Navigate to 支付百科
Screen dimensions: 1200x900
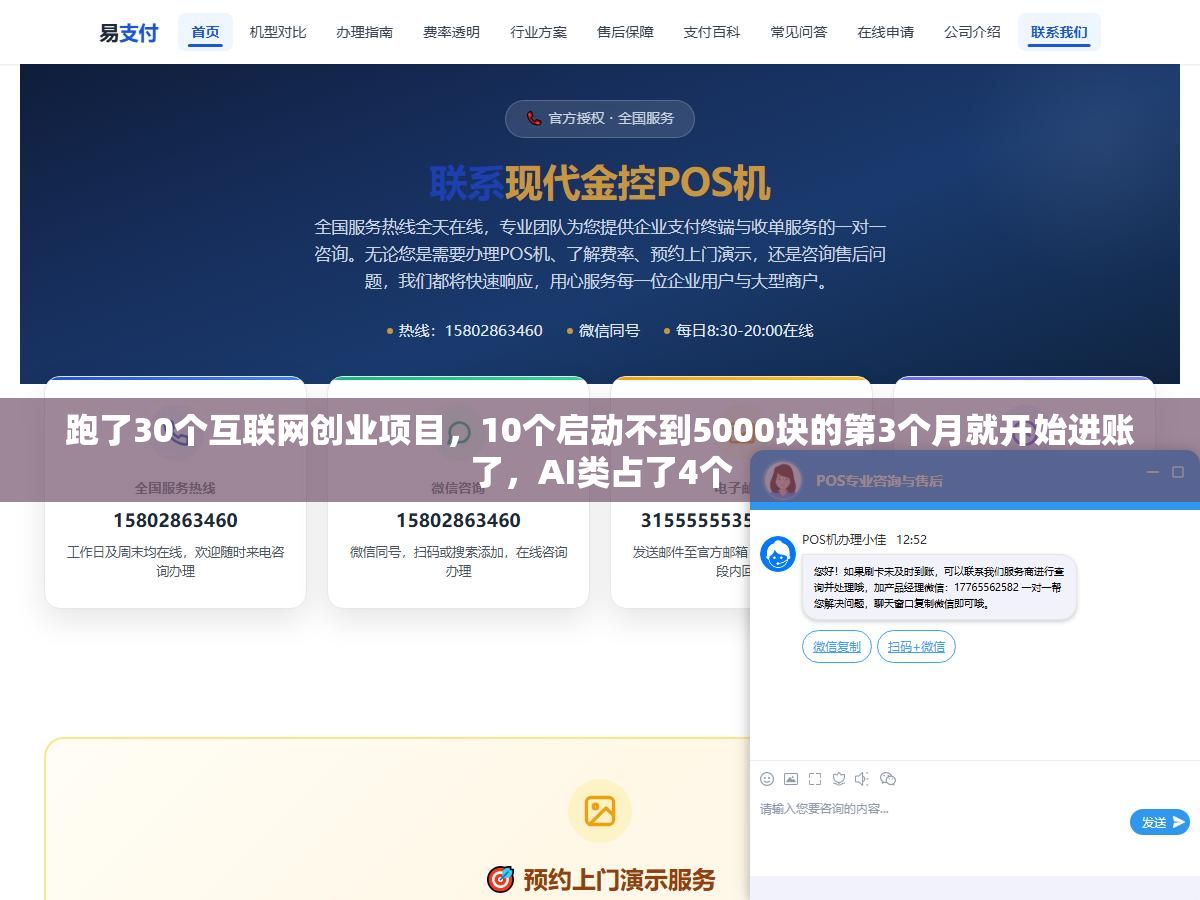pos(712,32)
